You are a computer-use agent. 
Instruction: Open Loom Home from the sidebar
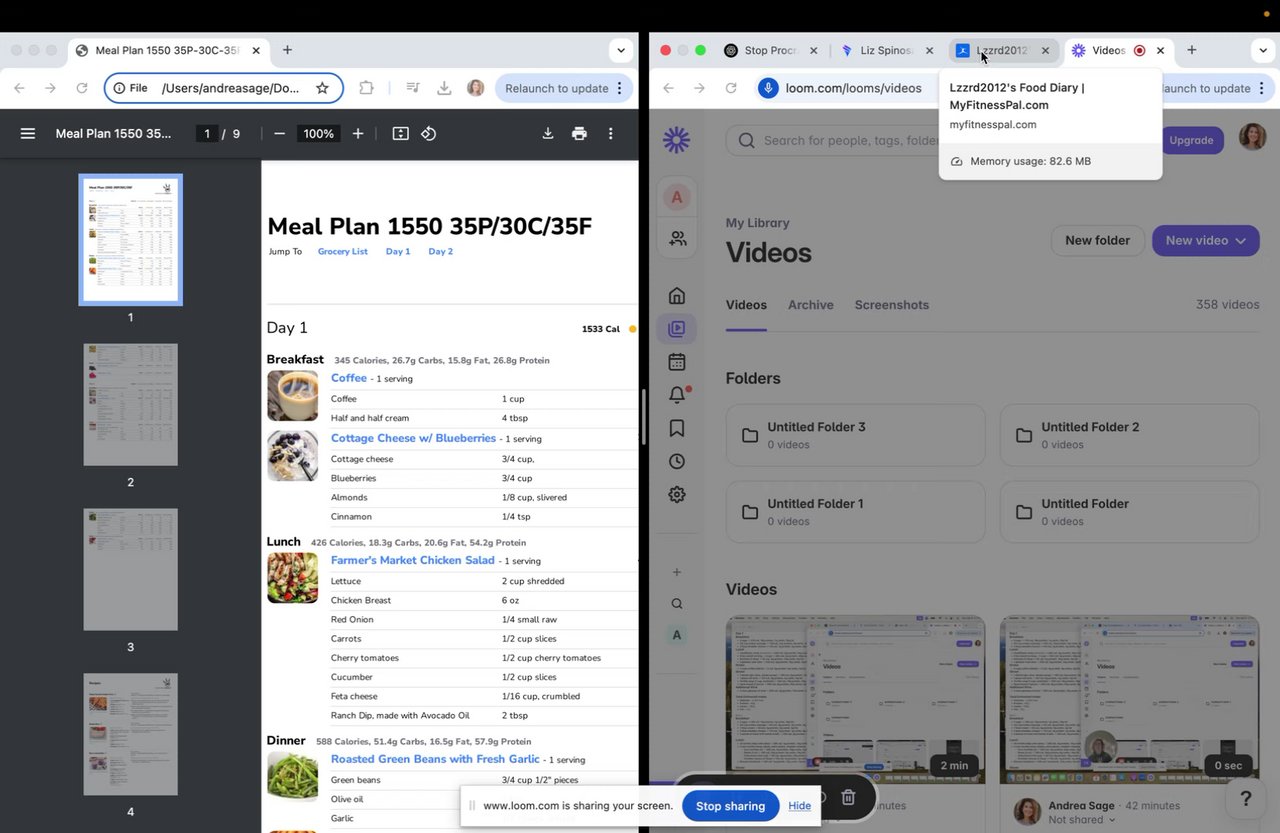point(677,295)
